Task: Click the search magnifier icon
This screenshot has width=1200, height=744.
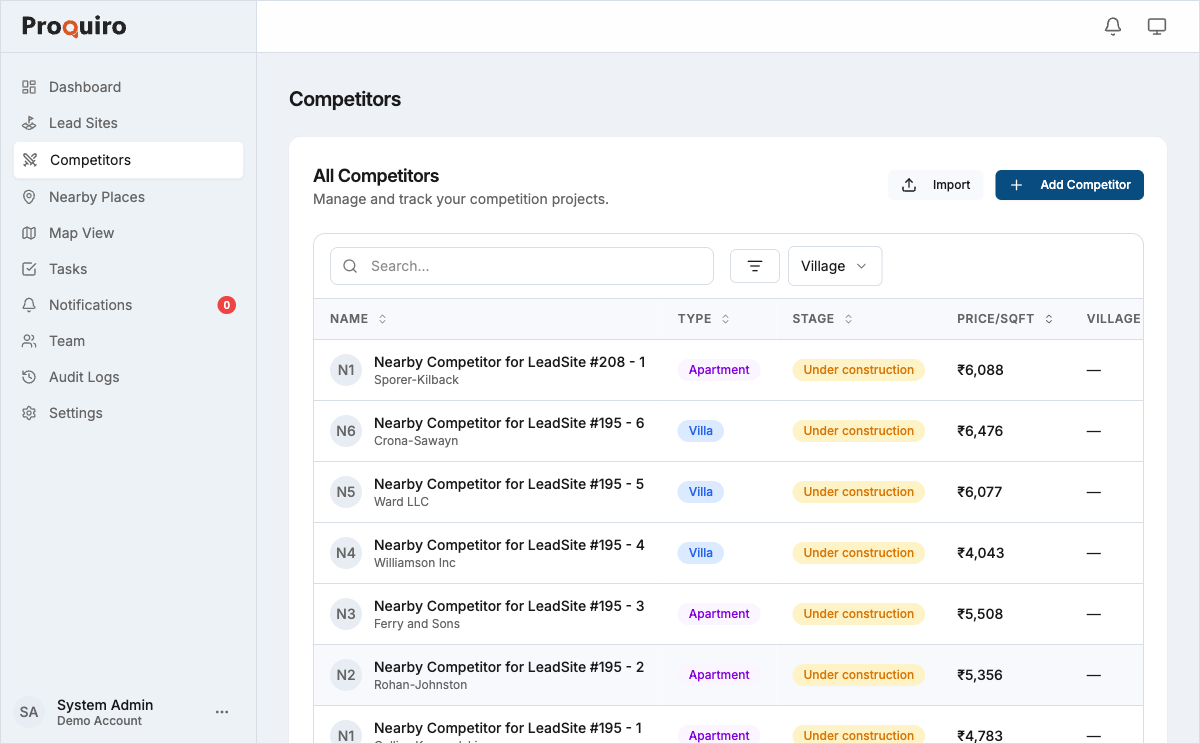Action: [x=350, y=266]
